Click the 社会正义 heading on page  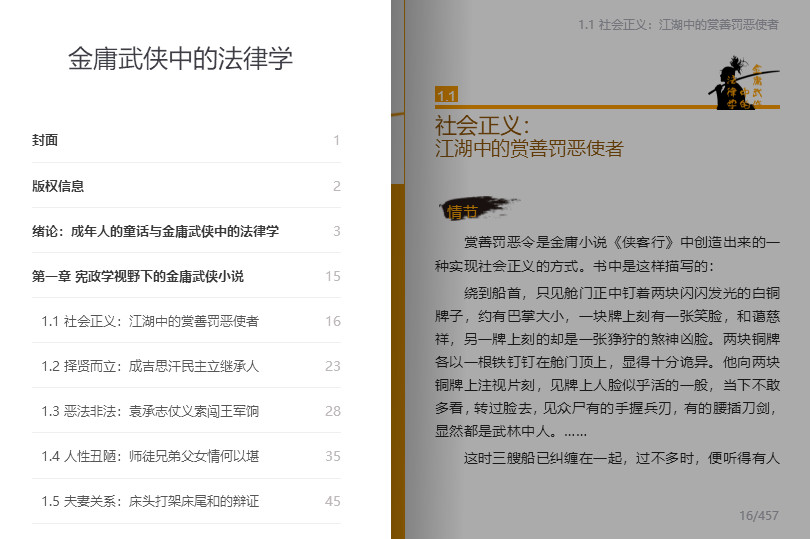481,126
